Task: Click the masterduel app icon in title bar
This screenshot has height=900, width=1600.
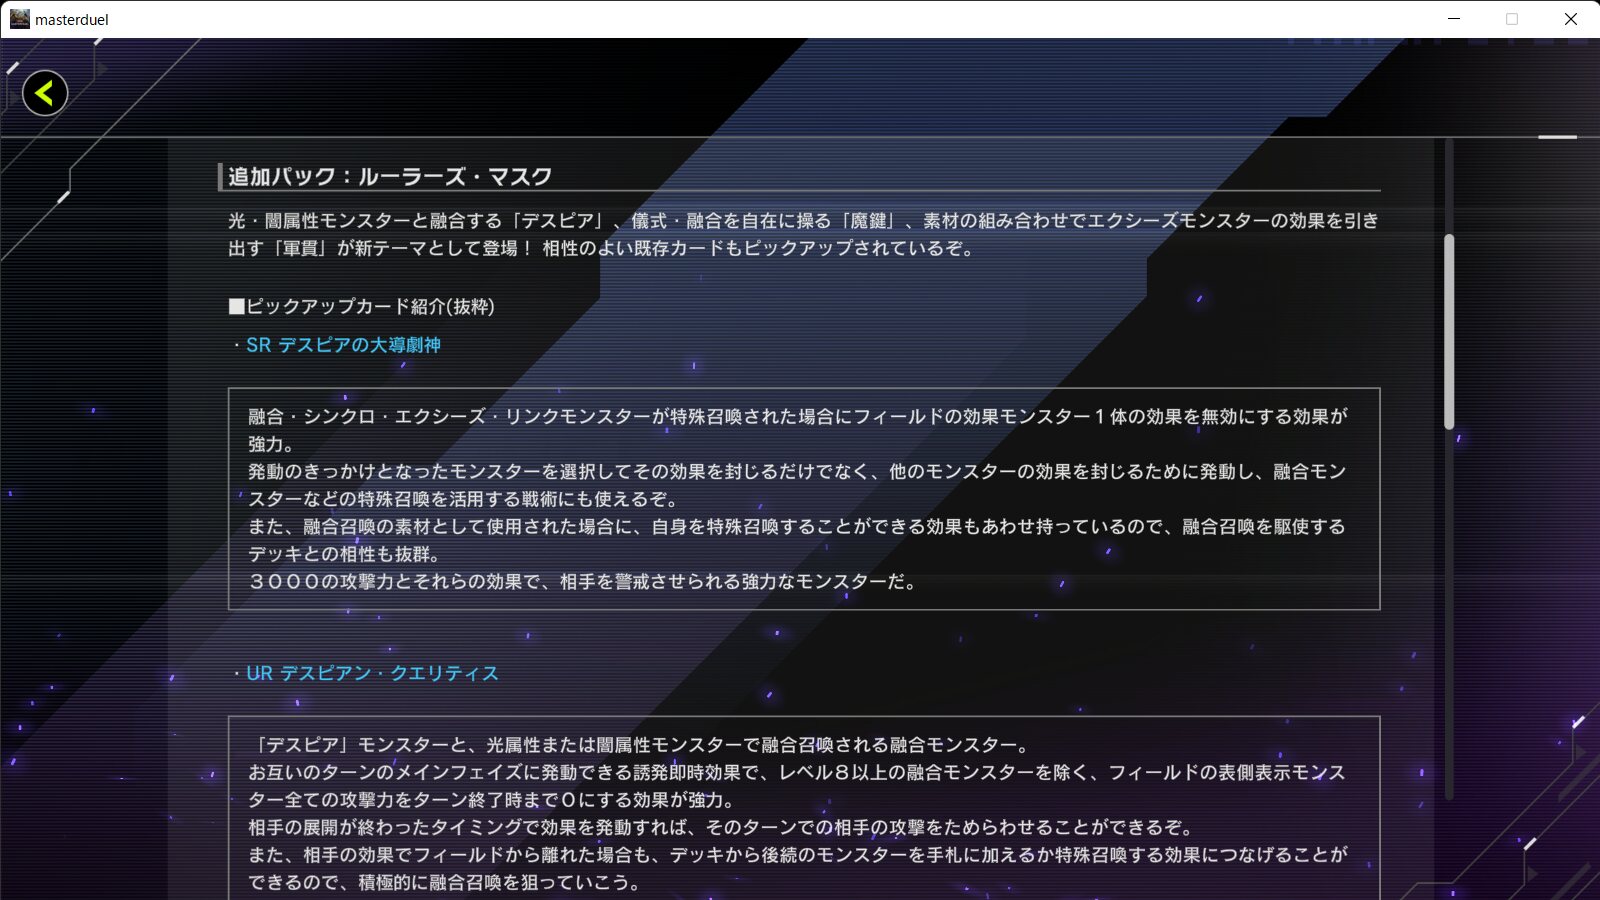Action: click(19, 19)
